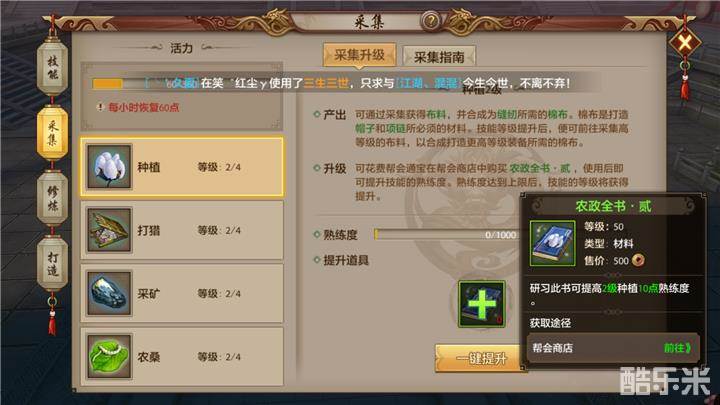Click the question mark help icon
Image resolution: width=720 pixels, height=405 pixels.
[431, 21]
